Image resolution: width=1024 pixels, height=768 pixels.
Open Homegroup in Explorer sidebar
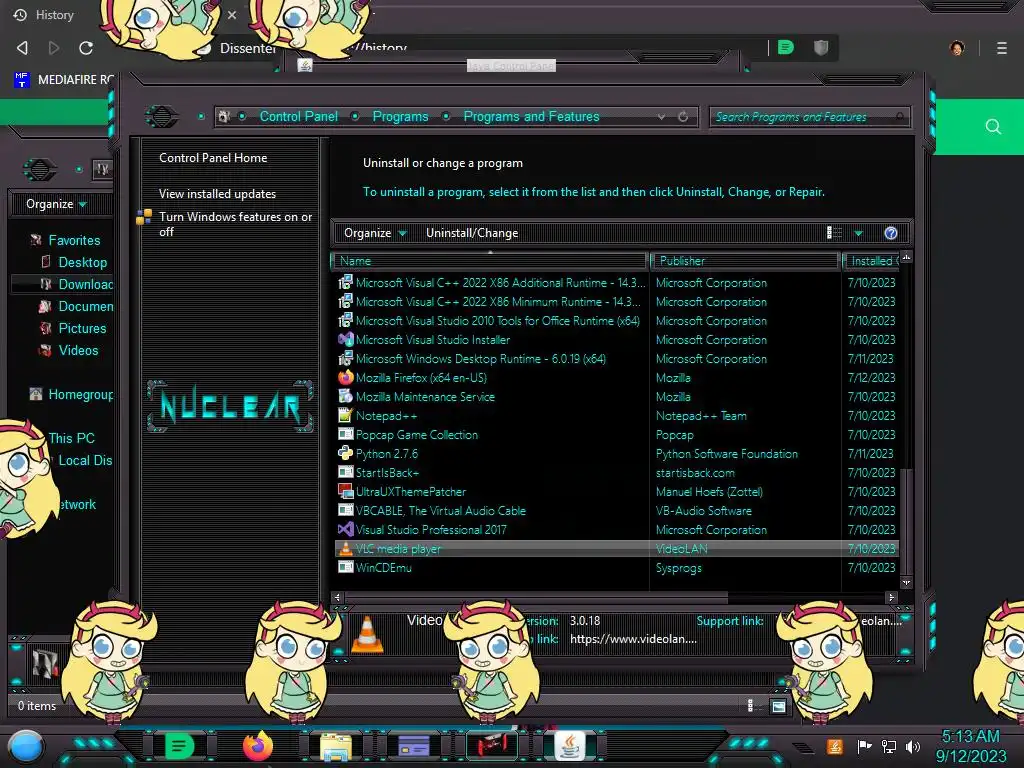click(80, 394)
